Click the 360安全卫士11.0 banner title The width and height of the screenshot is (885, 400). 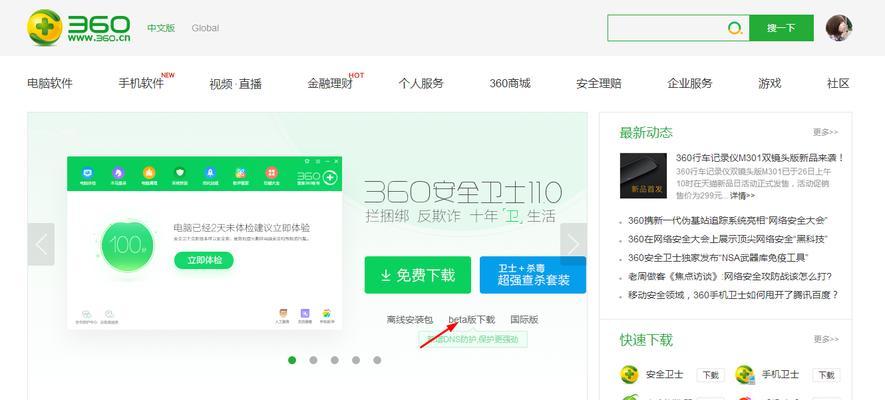click(463, 193)
